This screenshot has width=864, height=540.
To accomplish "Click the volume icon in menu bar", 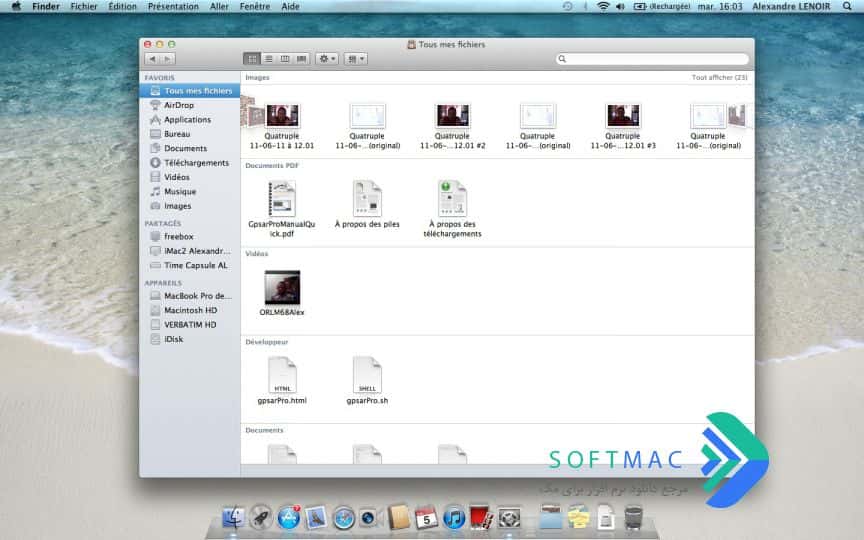I will [620, 7].
